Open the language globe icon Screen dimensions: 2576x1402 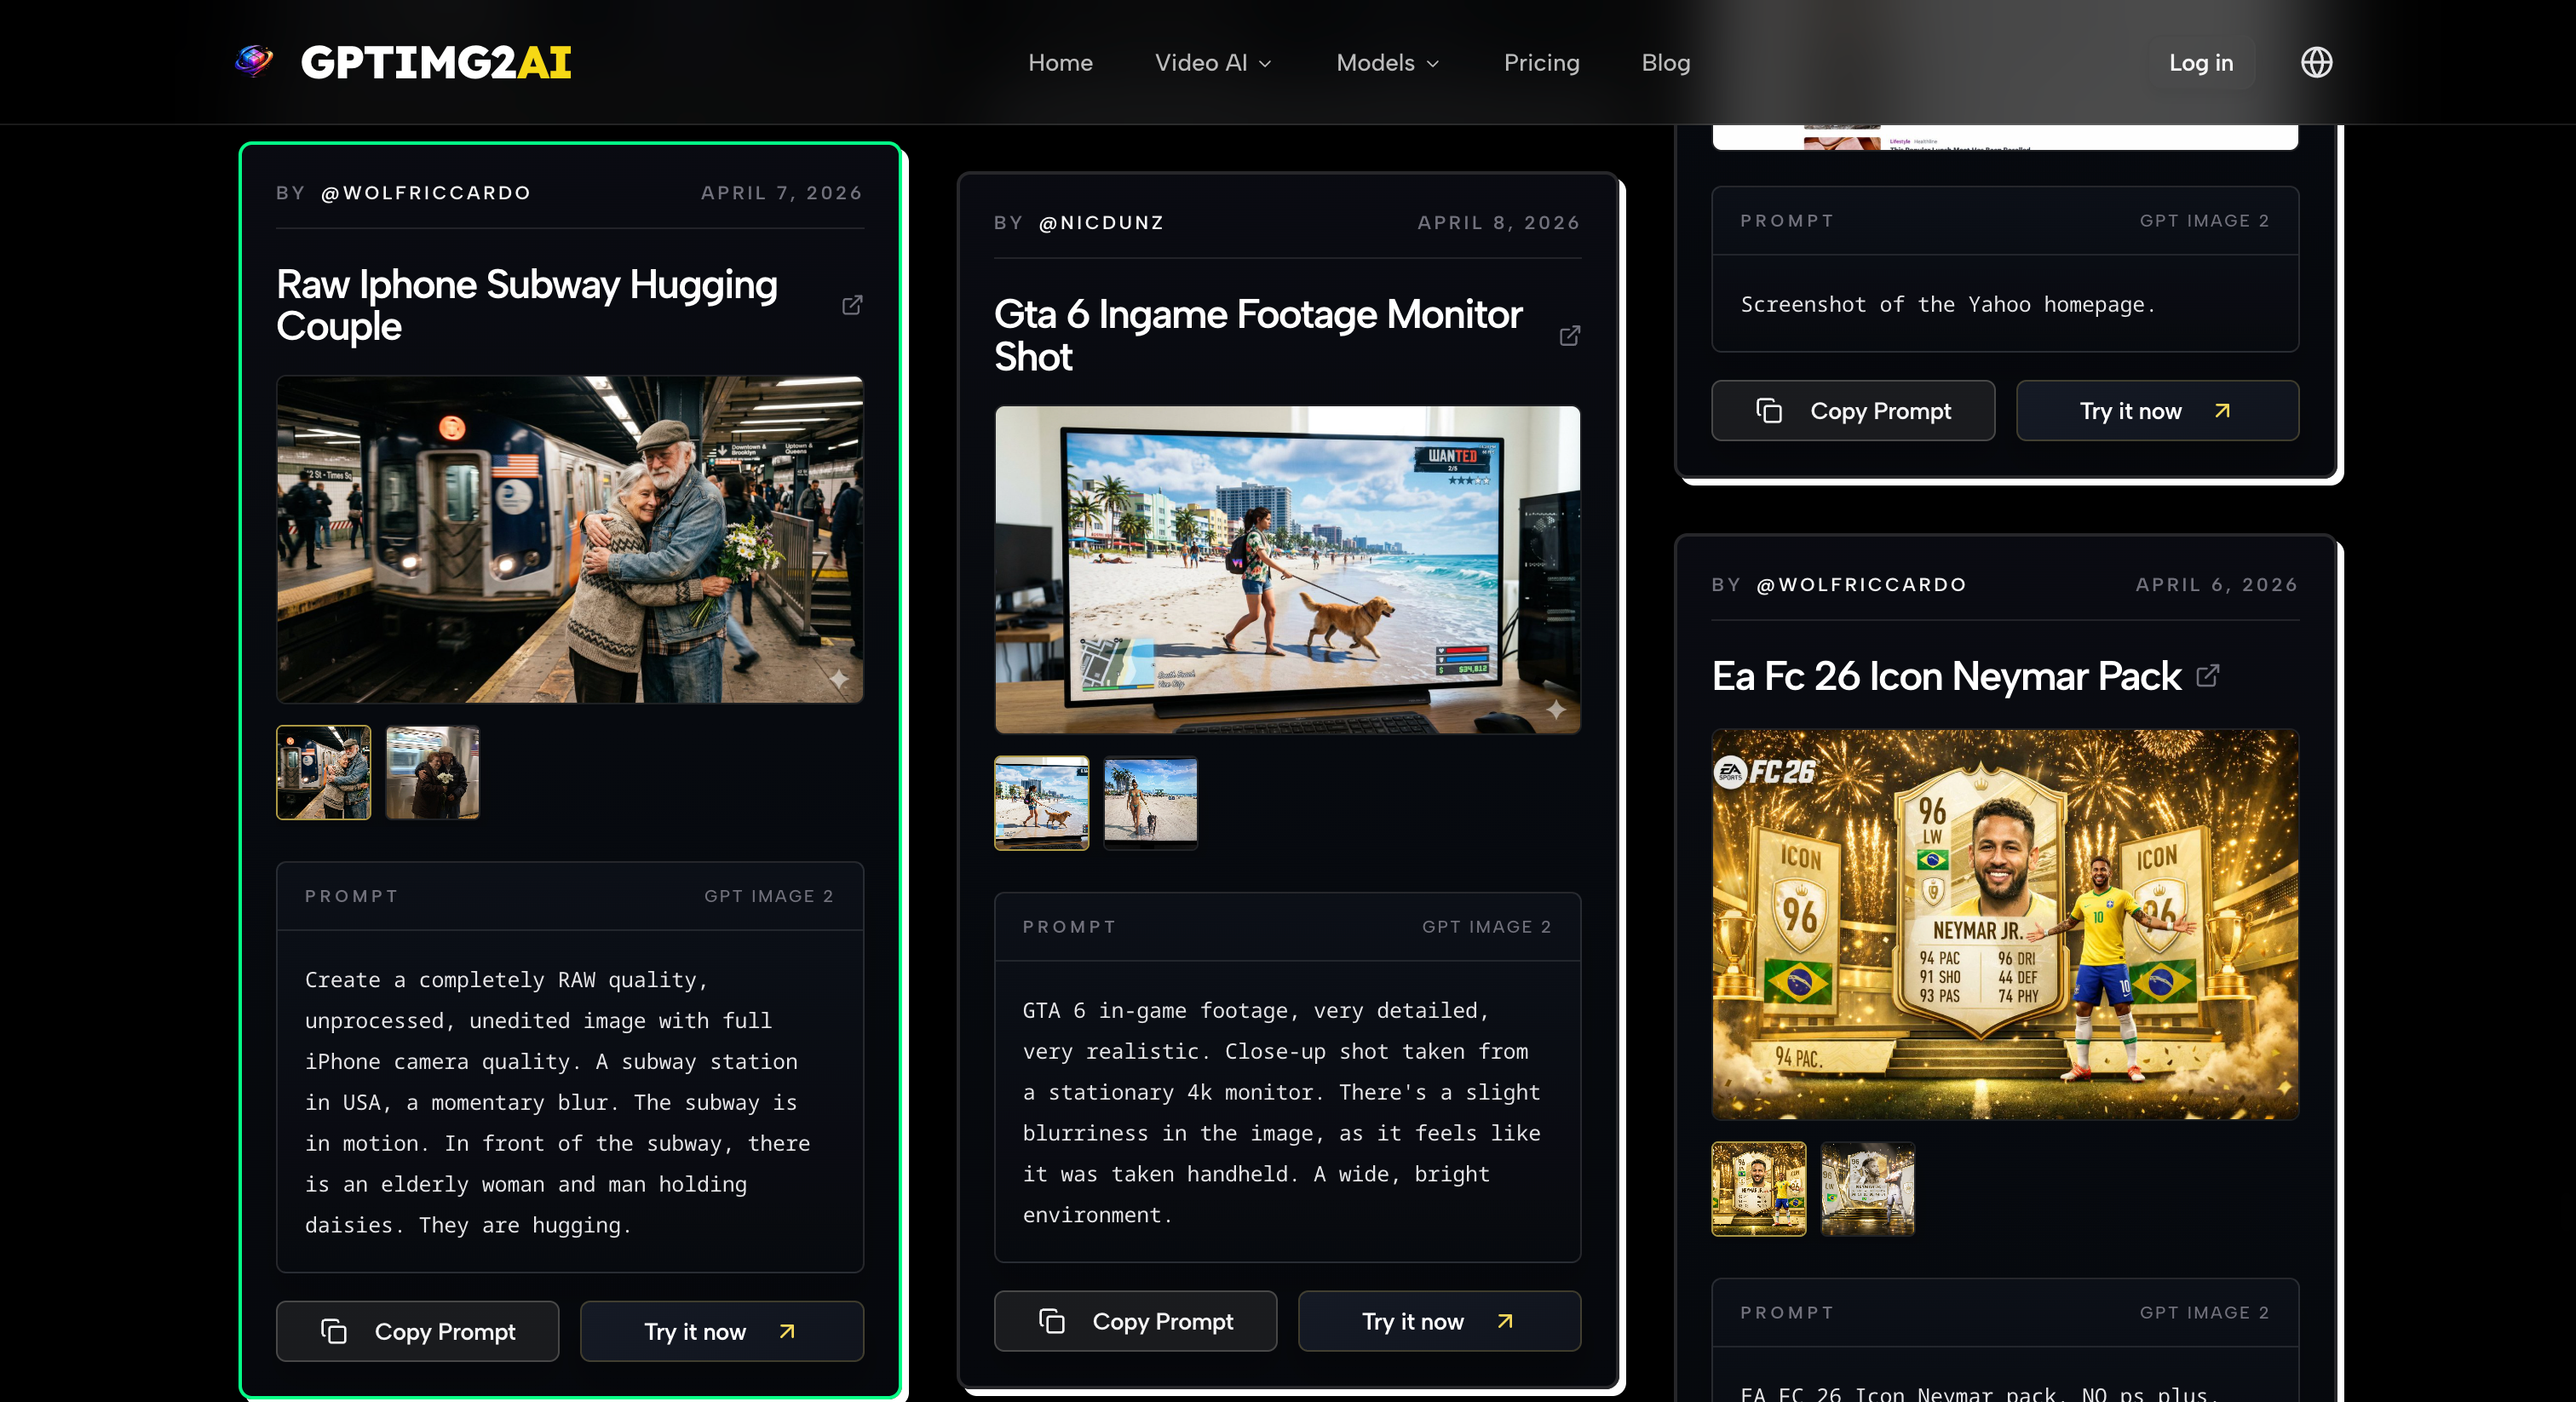pyautogui.click(x=2316, y=62)
